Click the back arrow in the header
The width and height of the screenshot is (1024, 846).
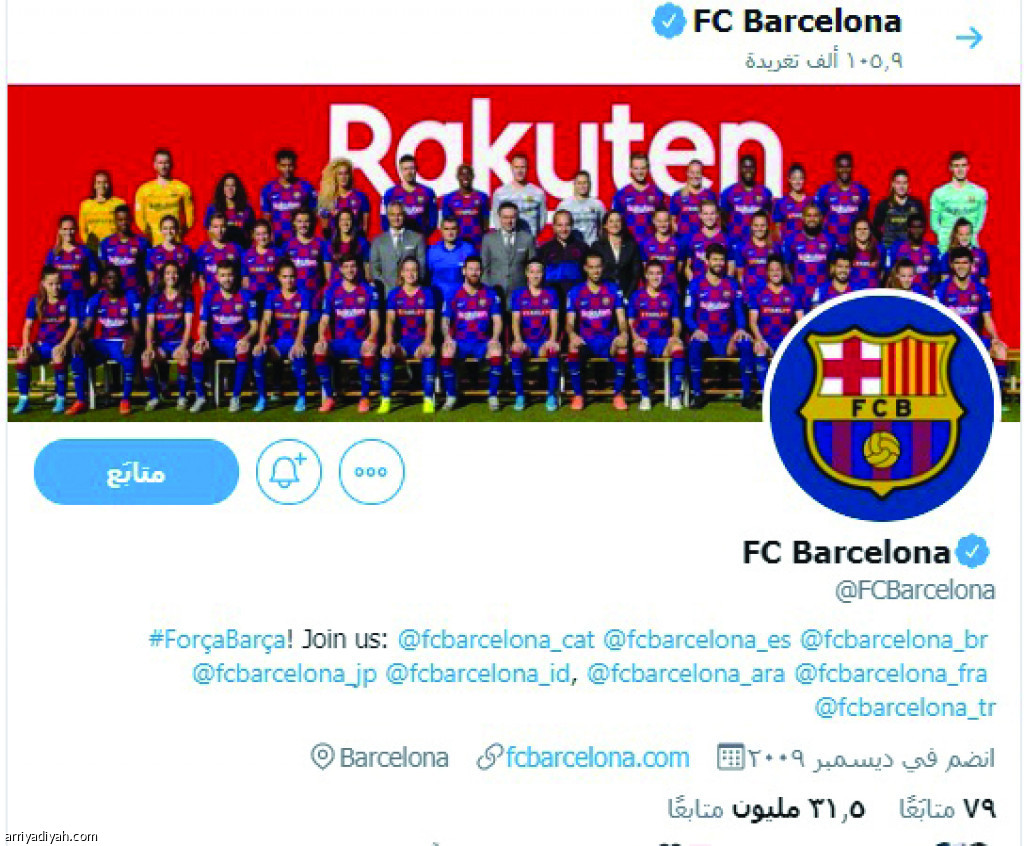(x=969, y=38)
